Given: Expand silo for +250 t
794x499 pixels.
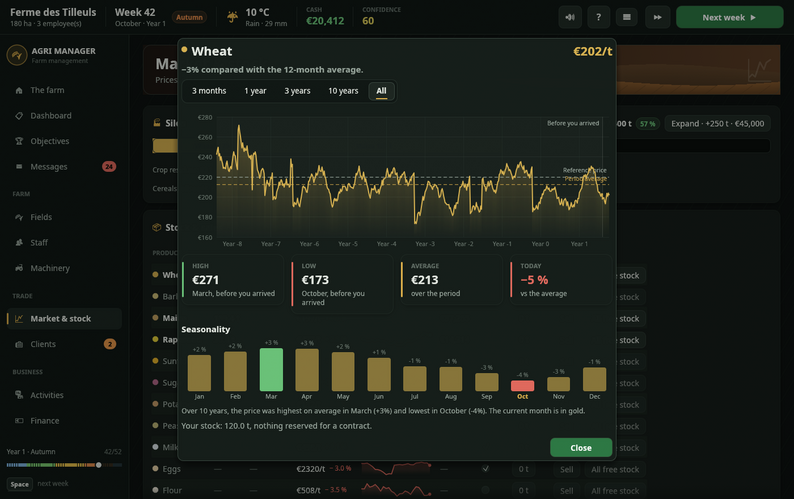Looking at the screenshot, I should tap(718, 124).
